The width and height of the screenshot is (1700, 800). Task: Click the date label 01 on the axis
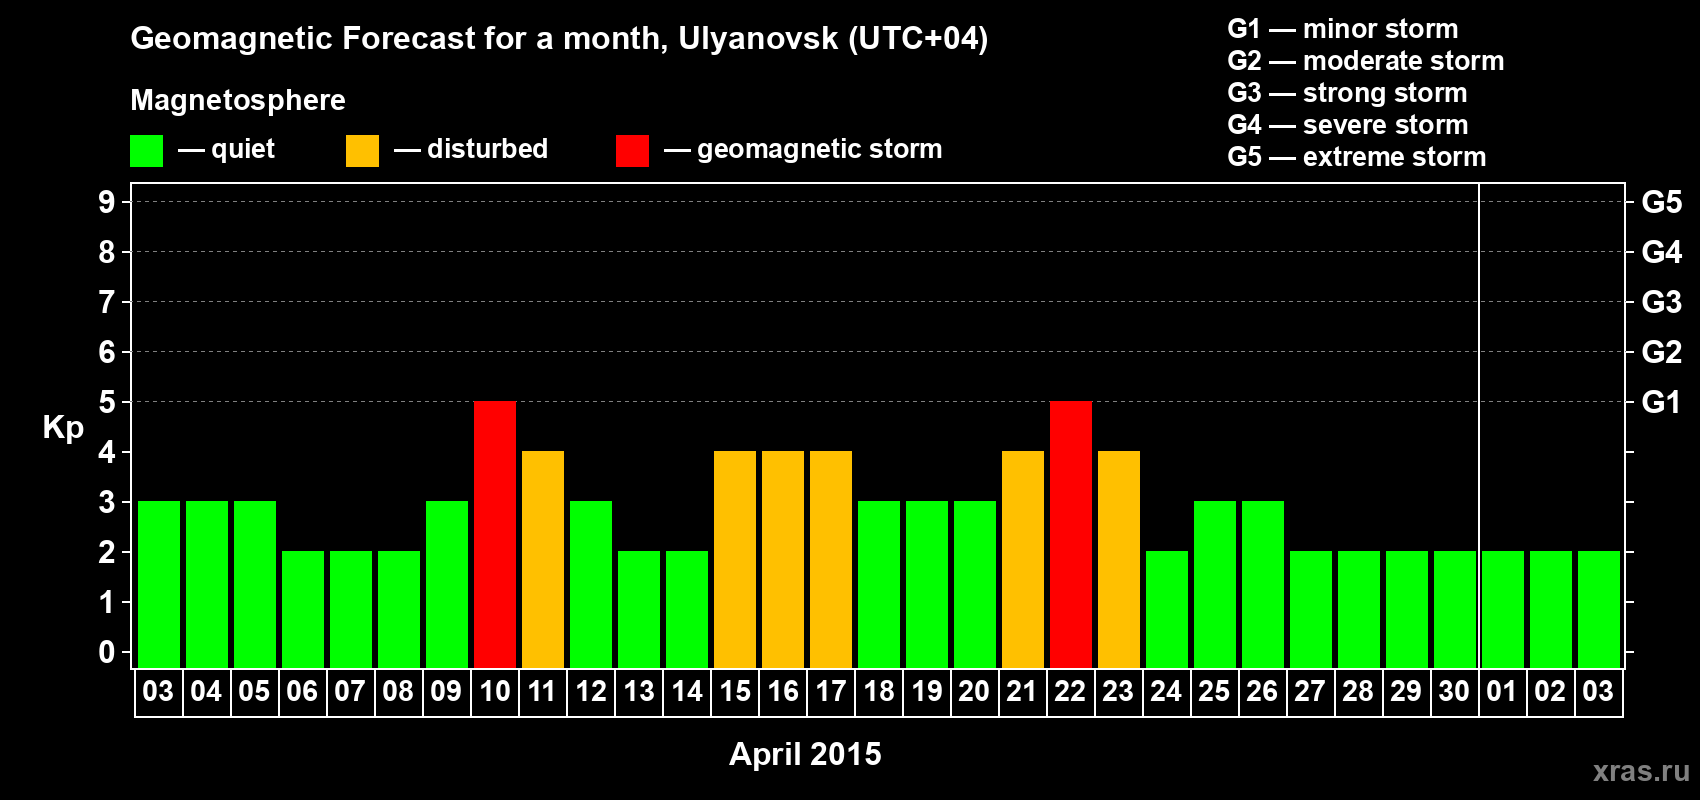pos(1502,691)
